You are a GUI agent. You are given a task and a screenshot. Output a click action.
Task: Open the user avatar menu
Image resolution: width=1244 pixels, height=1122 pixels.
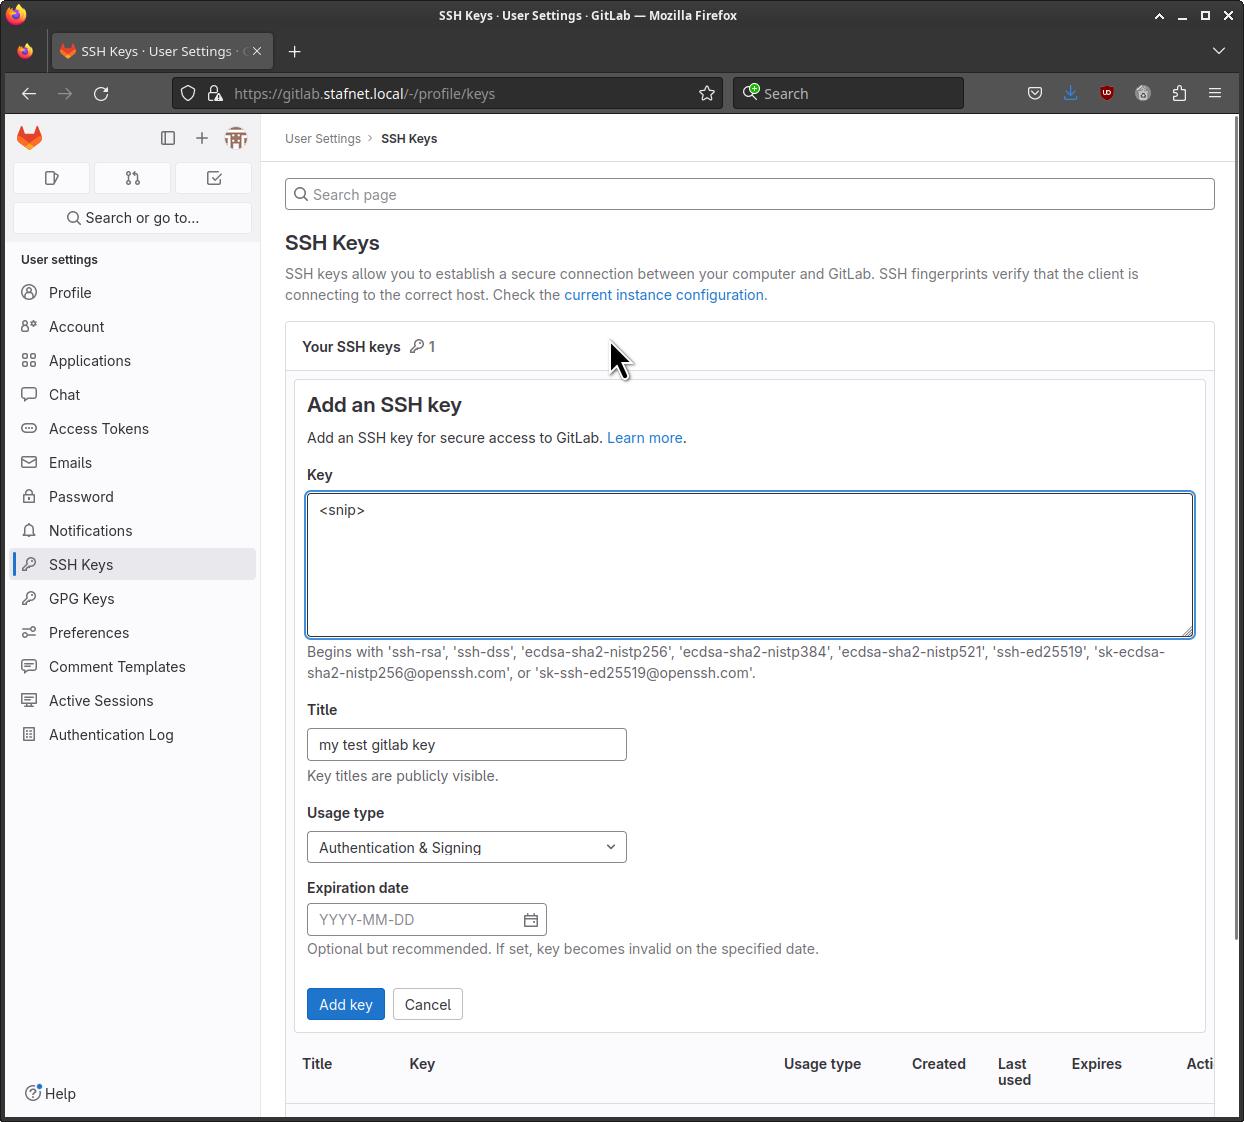(x=236, y=138)
